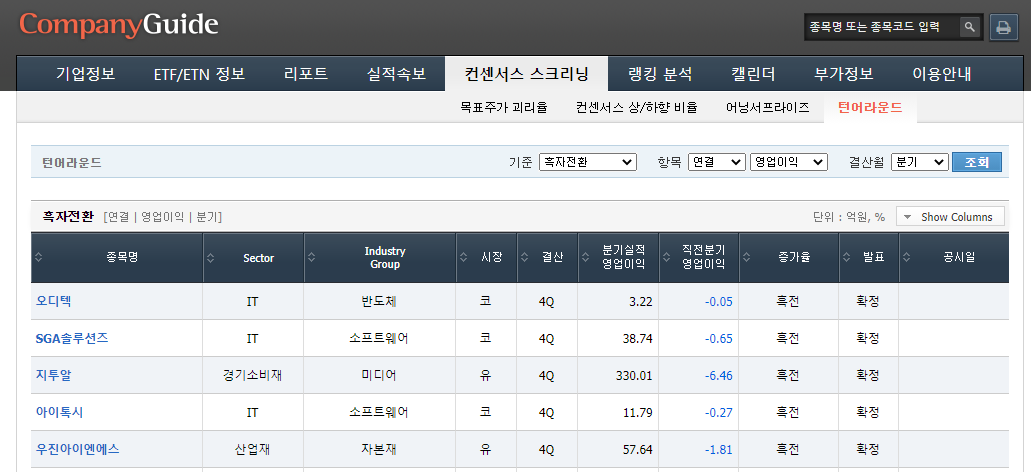The image size is (1031, 472).
Task: Sort by Industry Group column arrows
Action: 311,258
